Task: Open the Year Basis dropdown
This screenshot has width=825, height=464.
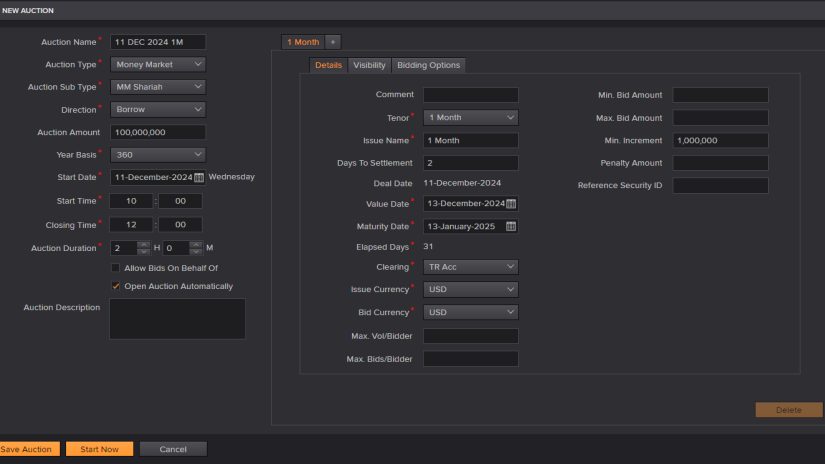Action: coord(158,155)
